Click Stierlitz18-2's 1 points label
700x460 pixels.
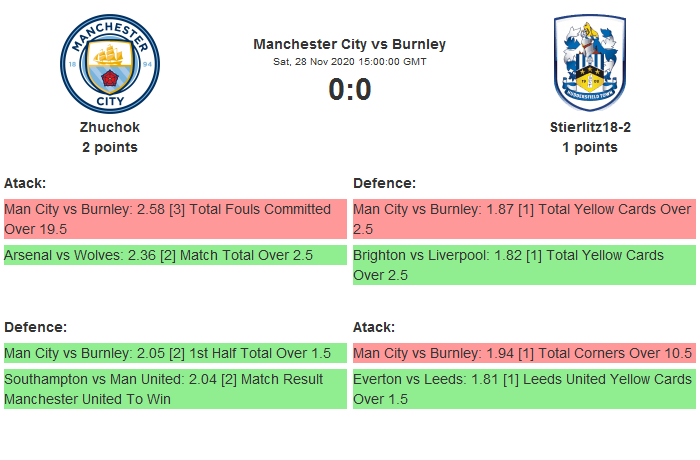point(590,147)
